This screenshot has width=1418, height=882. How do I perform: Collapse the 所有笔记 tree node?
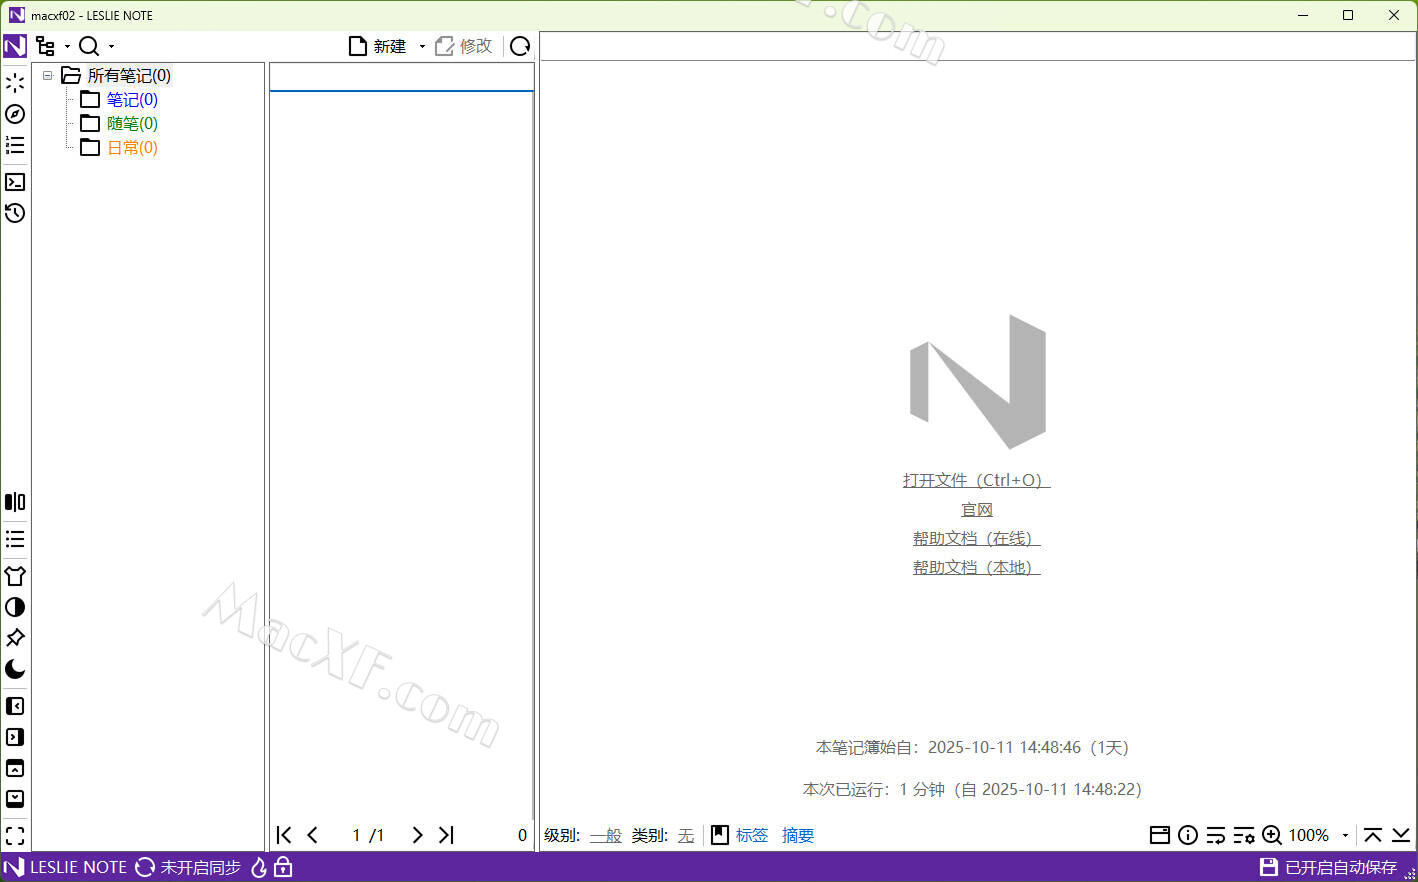47,76
